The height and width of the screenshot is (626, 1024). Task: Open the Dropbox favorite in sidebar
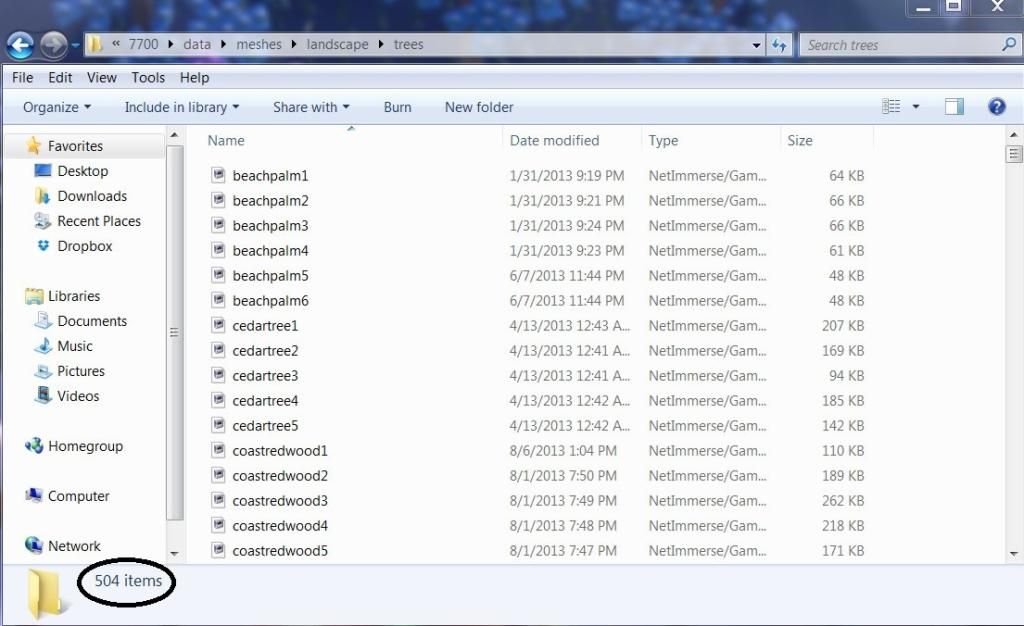(84, 246)
